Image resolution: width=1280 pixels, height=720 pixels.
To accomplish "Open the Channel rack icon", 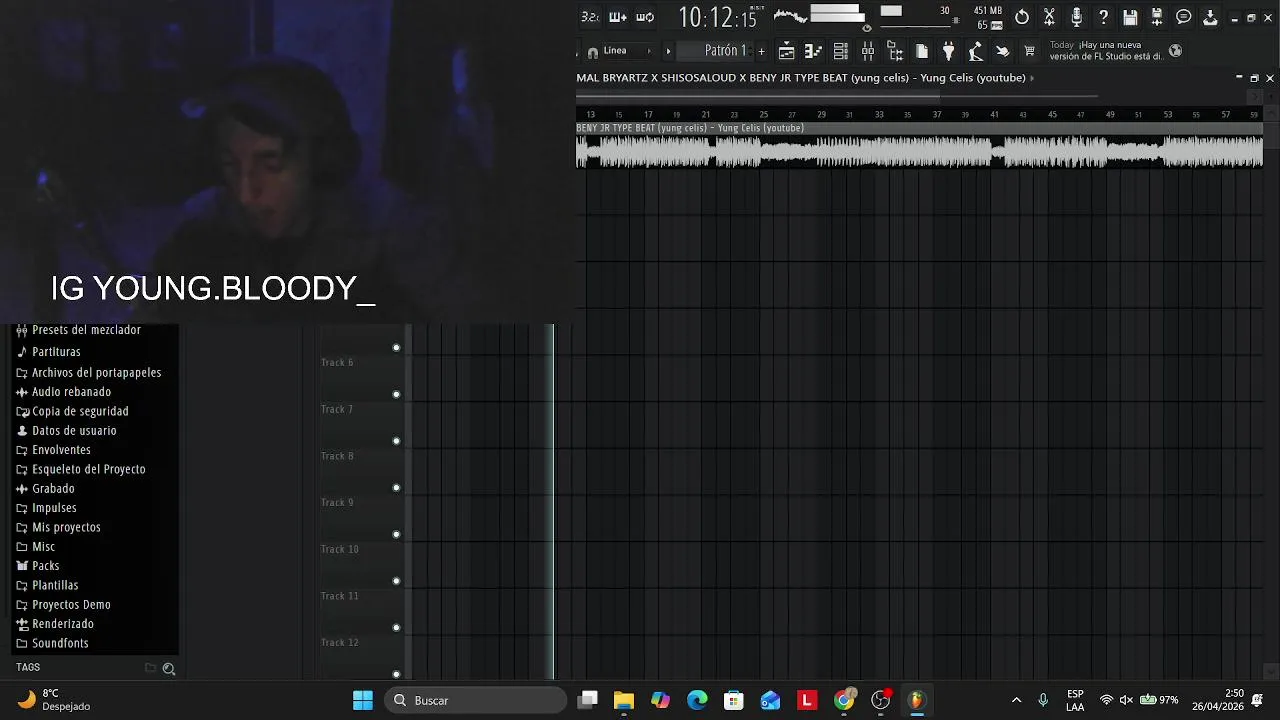I will tap(841, 51).
